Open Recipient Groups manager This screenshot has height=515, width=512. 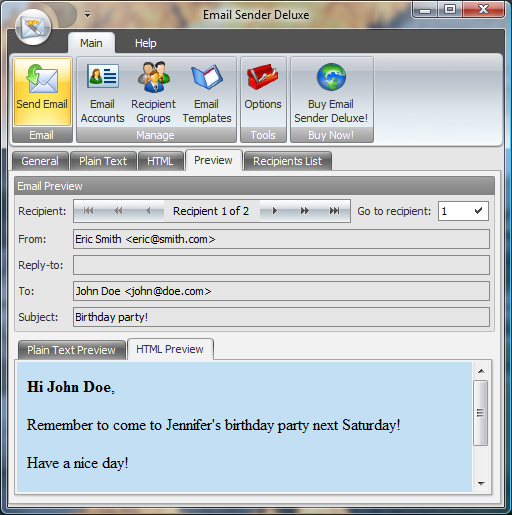tap(153, 92)
